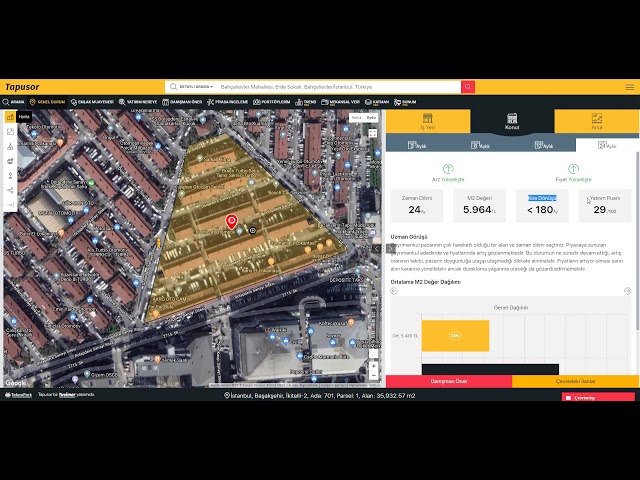Open the Yatırım Nereye menu item

(138, 102)
